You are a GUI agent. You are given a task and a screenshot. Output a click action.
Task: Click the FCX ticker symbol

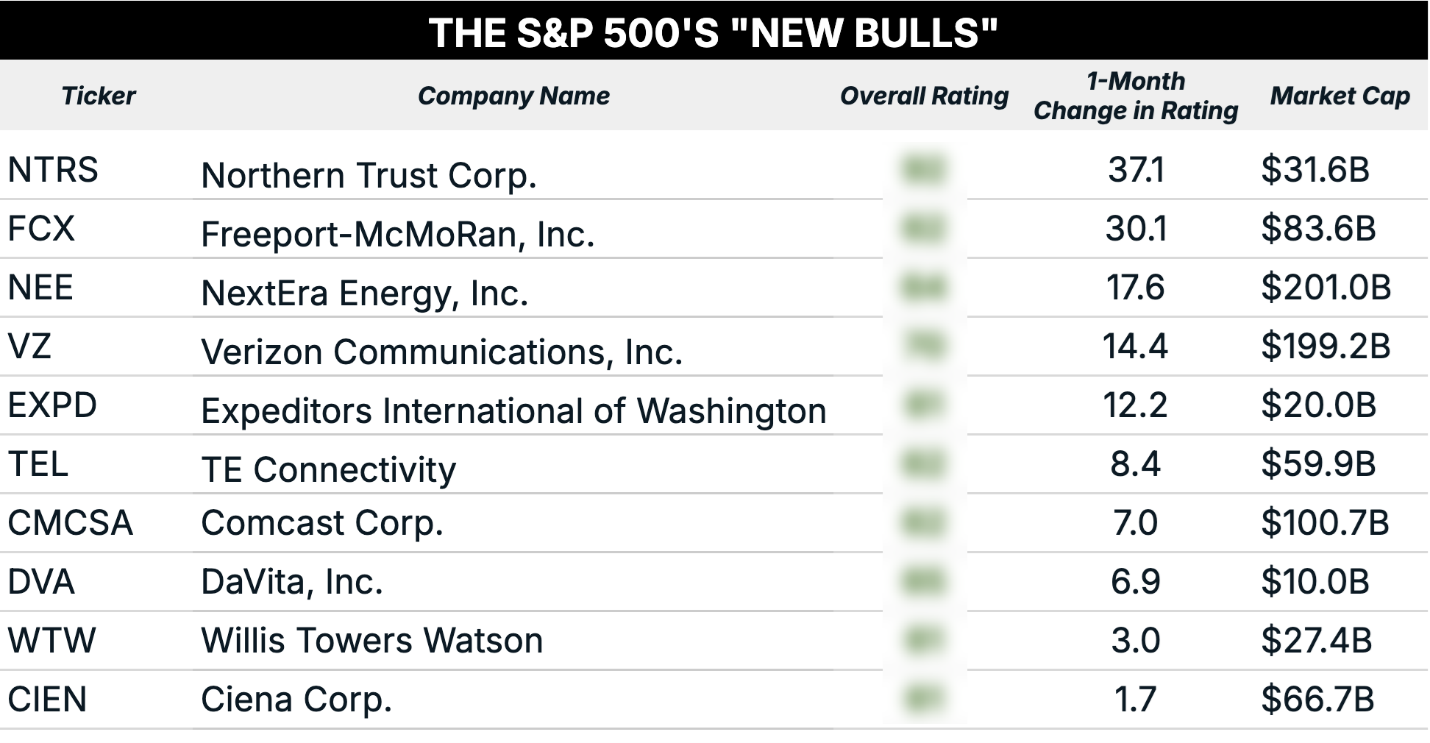pyautogui.click(x=41, y=230)
